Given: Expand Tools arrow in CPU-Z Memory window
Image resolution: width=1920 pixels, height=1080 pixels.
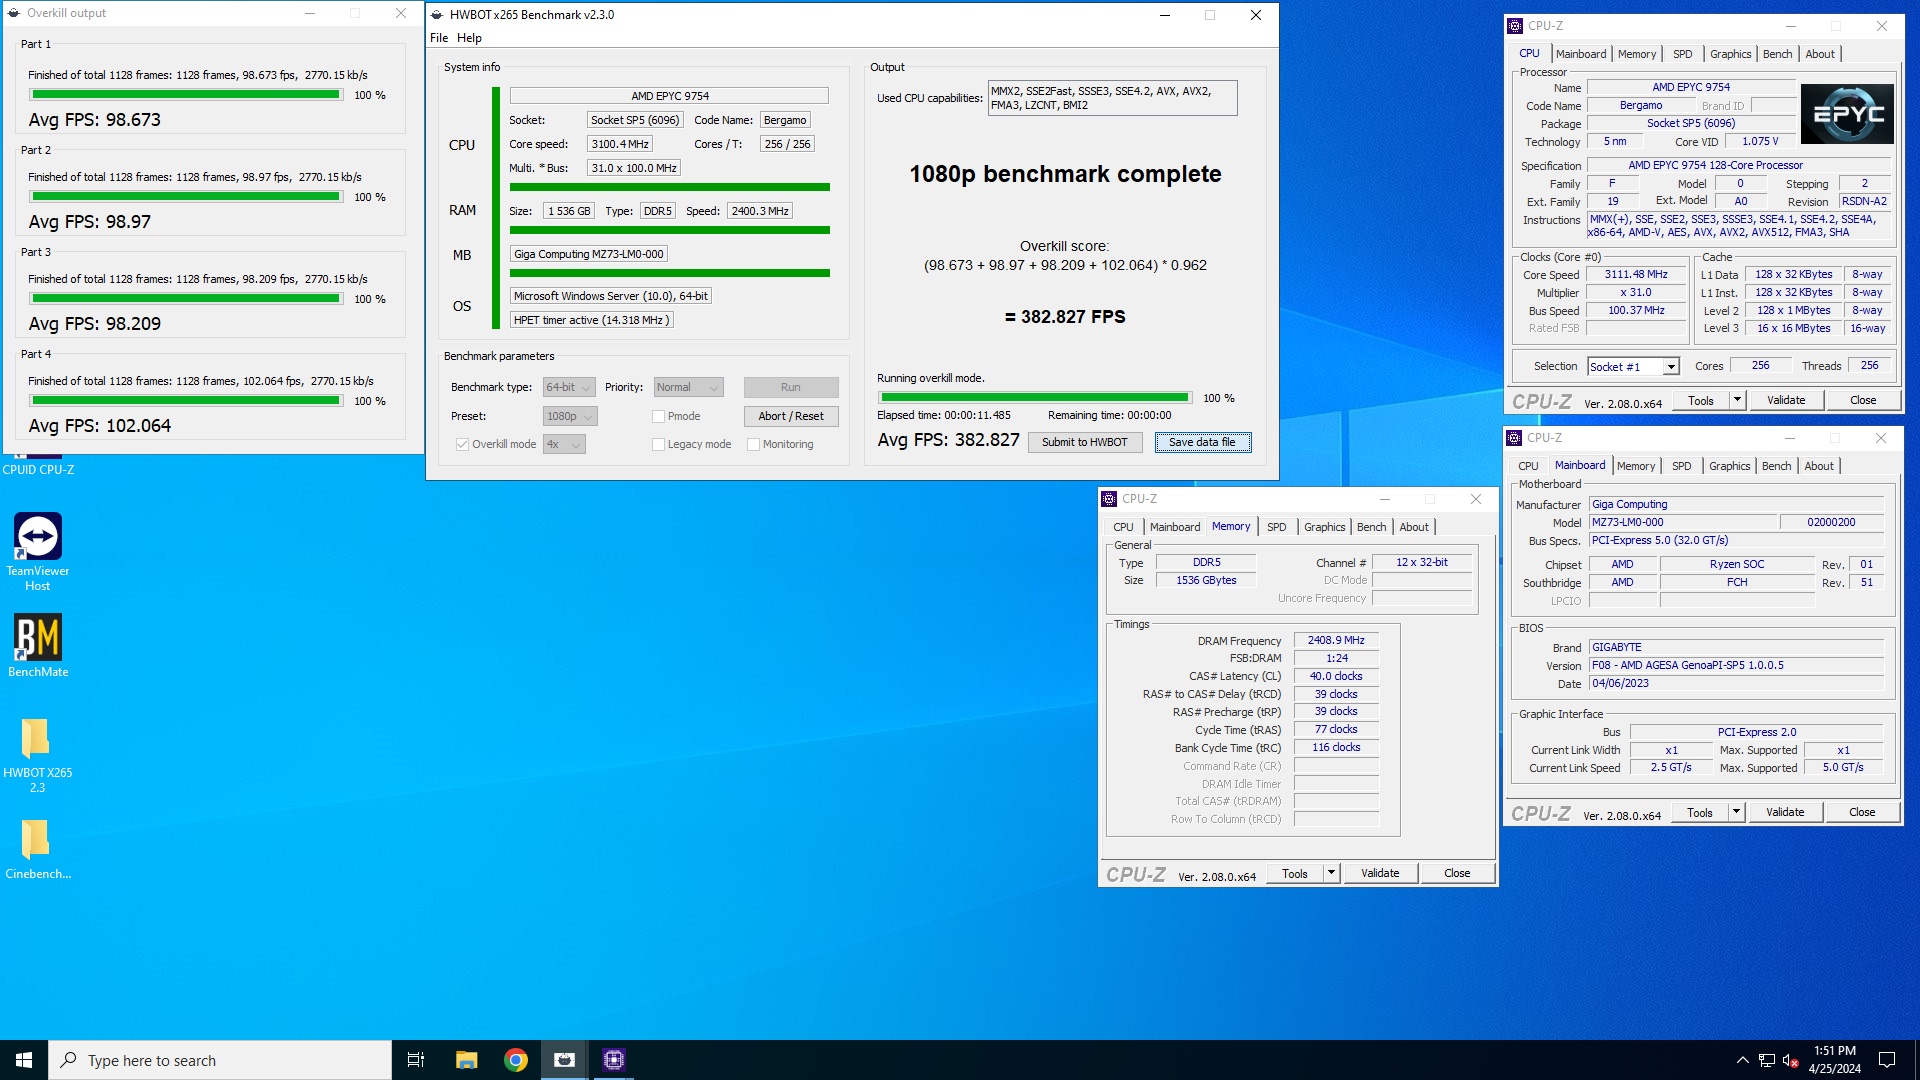Looking at the screenshot, I should coord(1331,873).
